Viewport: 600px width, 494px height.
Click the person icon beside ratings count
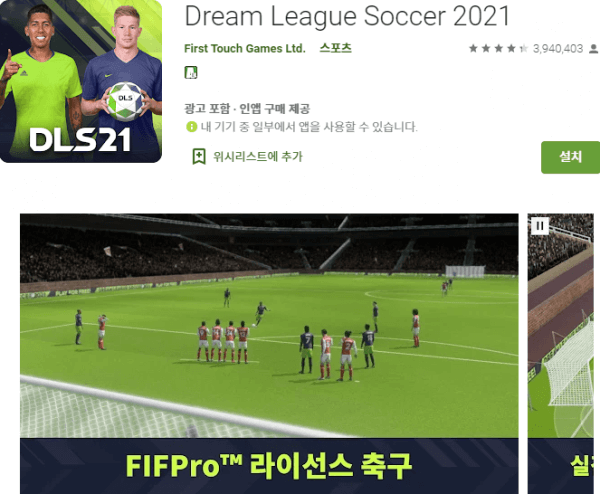coord(594,49)
